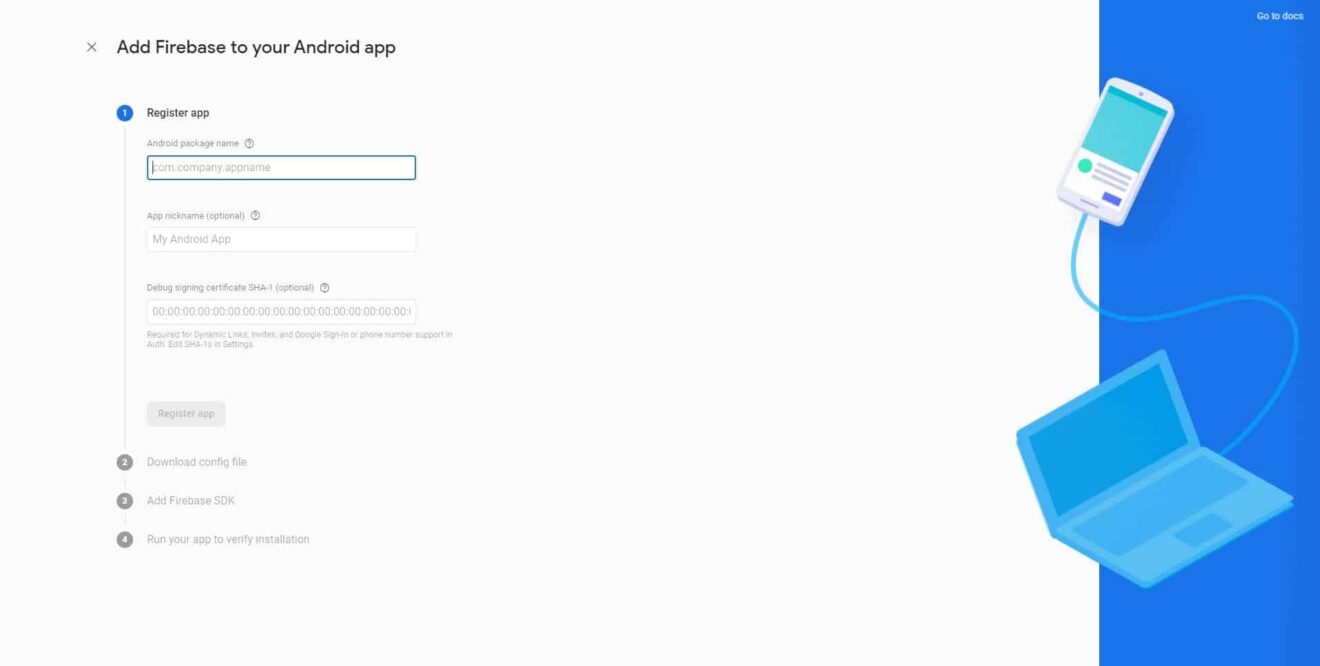Select step 4 circle icon

click(125, 540)
